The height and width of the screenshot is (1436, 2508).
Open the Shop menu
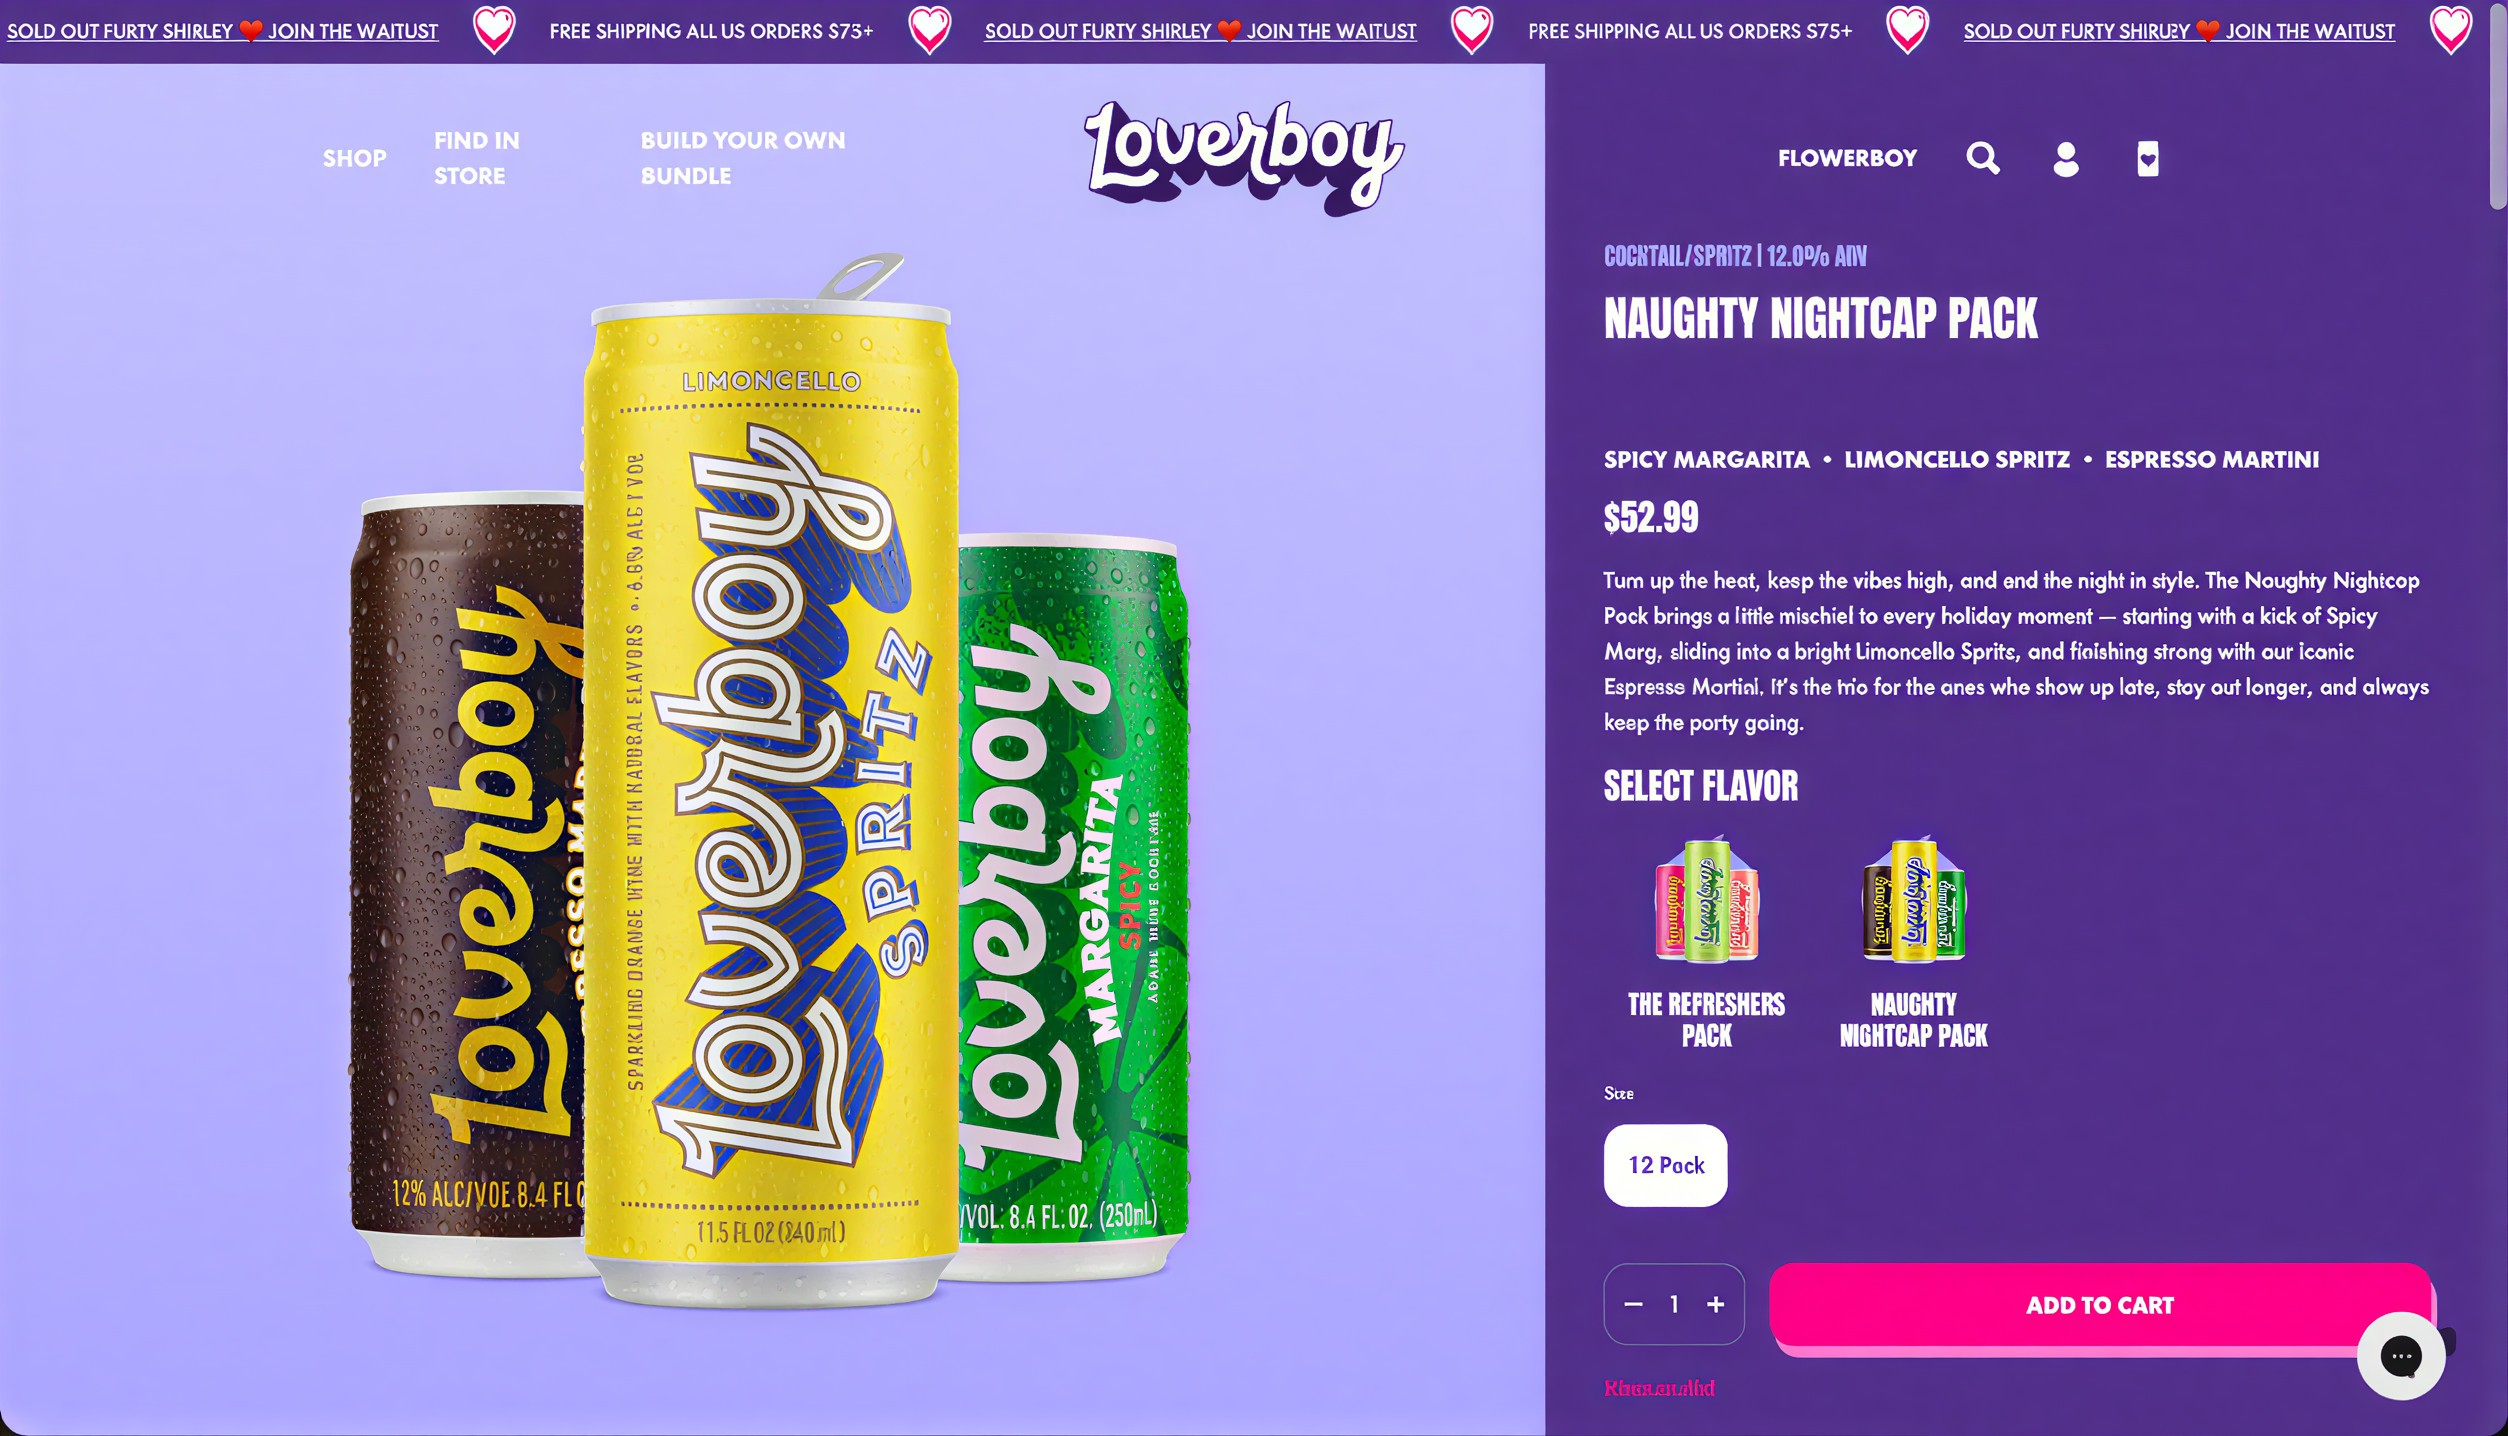[355, 158]
